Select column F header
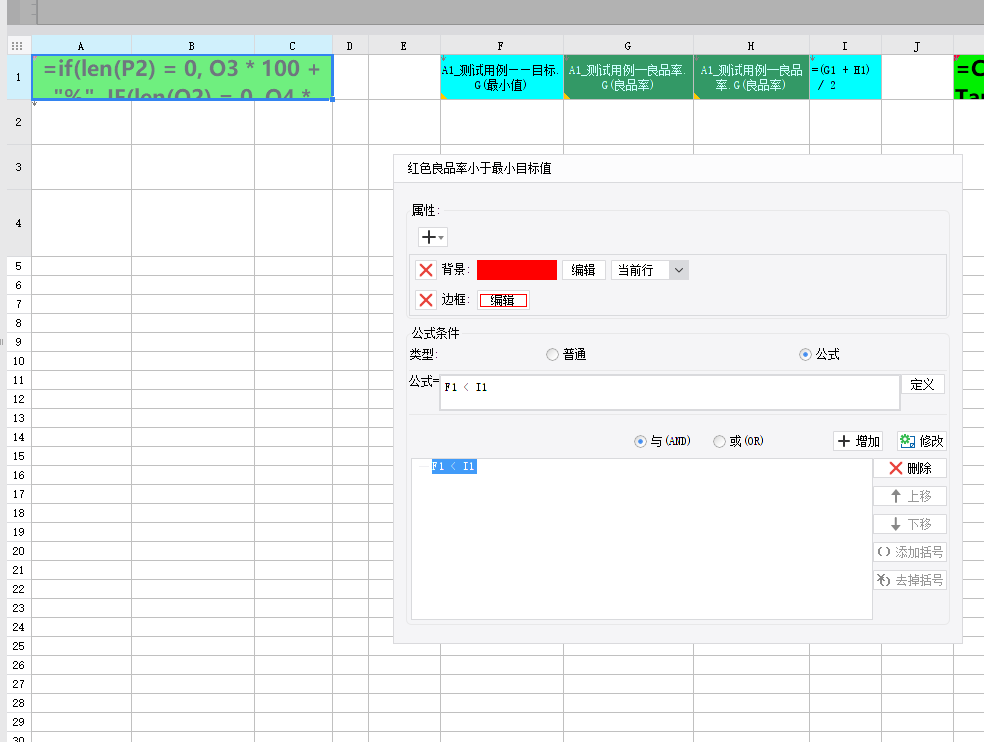984x742 pixels. tap(501, 46)
